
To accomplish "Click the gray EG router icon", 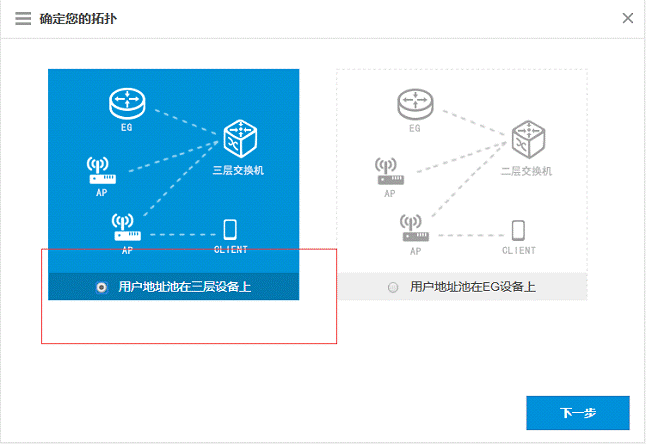I will 415,103.
